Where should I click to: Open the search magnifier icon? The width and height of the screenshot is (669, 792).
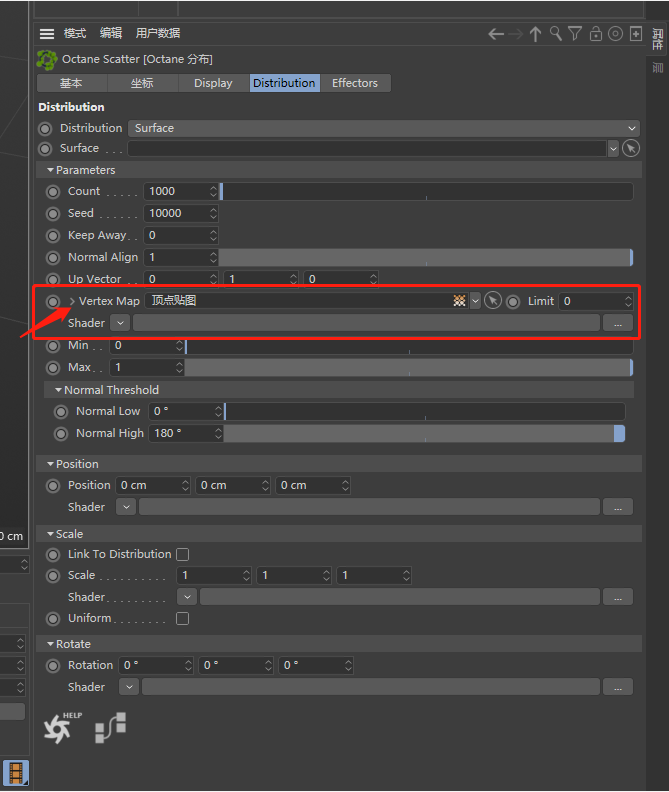(555, 34)
